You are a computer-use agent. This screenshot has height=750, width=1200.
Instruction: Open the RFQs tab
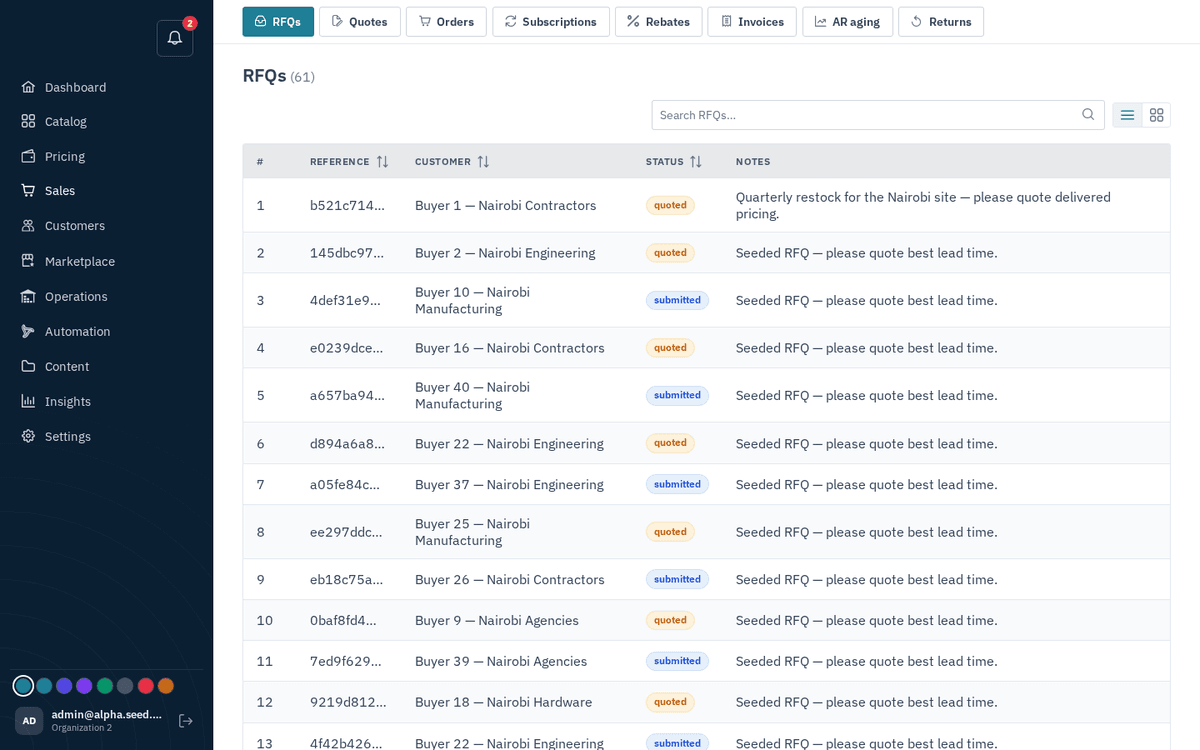(278, 22)
